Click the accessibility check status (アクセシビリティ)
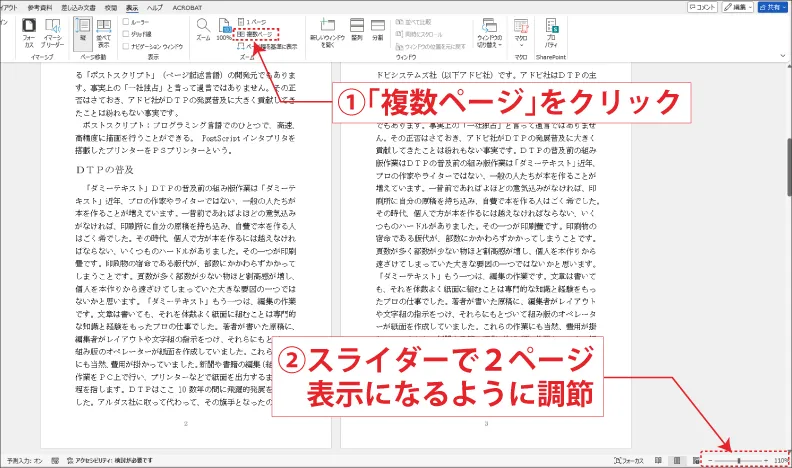 pos(110,460)
